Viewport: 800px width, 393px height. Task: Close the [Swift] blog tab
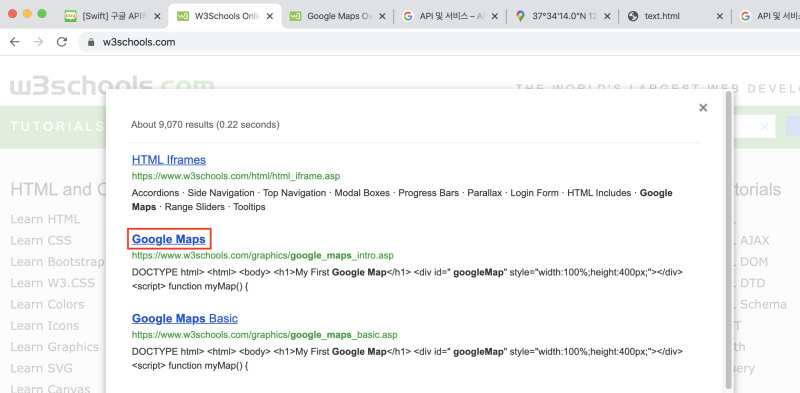coord(157,16)
